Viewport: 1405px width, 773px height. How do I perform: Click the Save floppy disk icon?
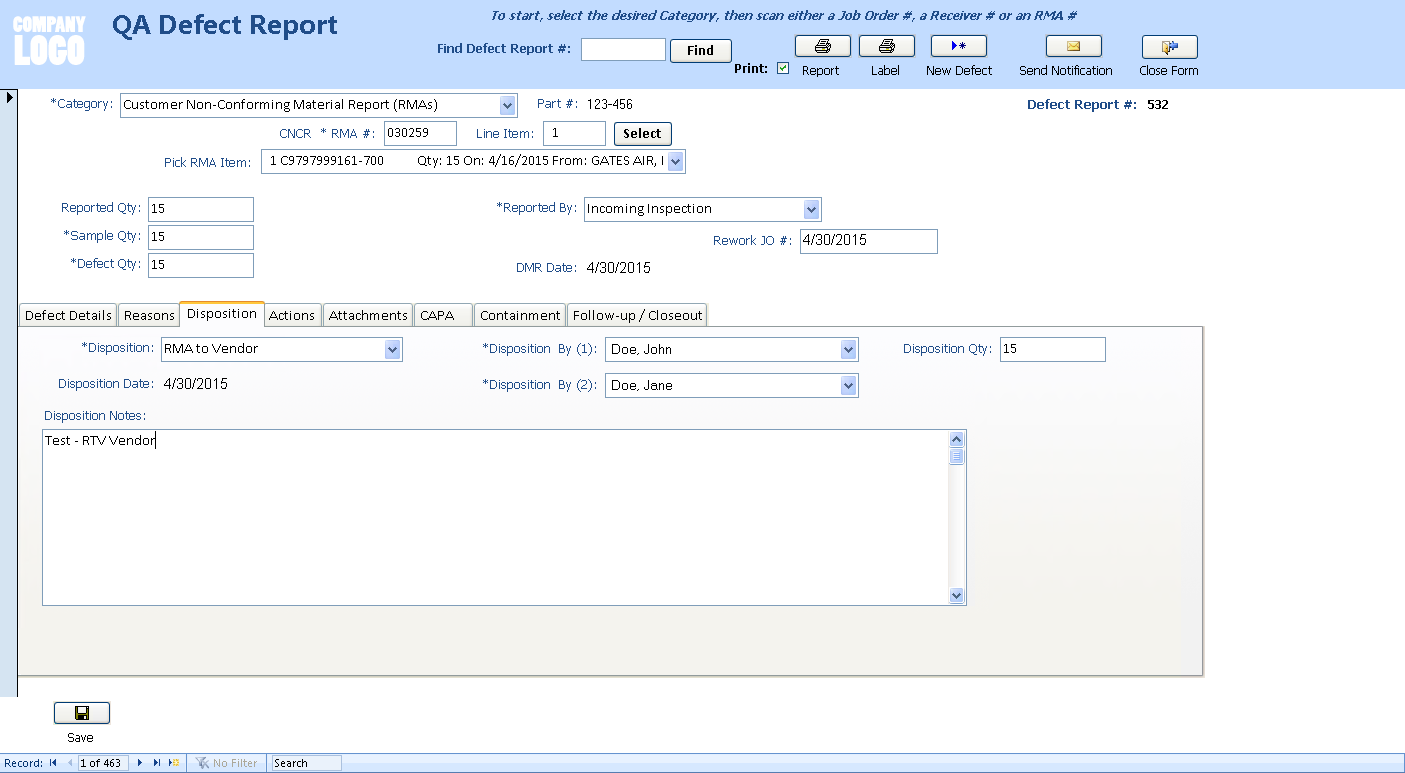pos(81,713)
